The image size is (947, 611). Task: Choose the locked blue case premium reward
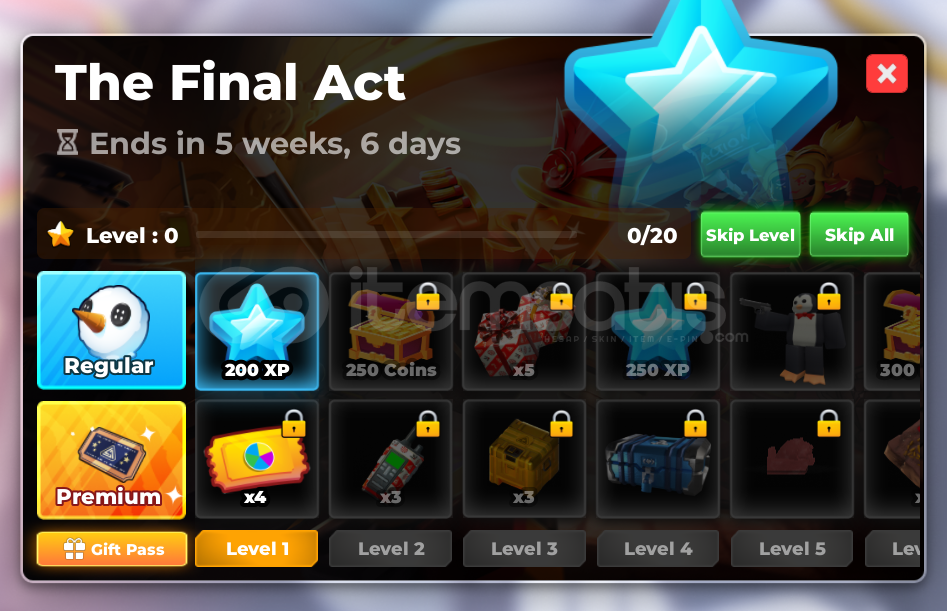(658, 459)
